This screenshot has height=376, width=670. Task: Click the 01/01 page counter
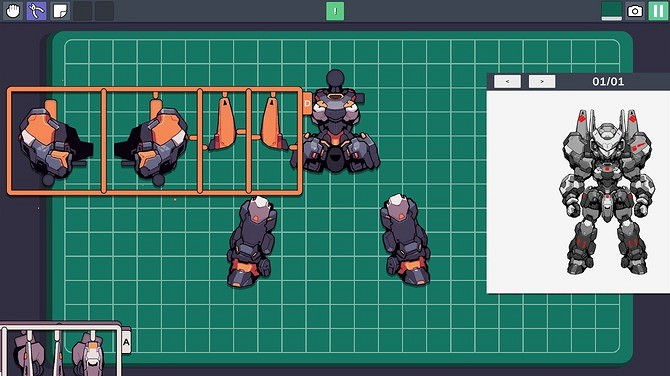608,81
